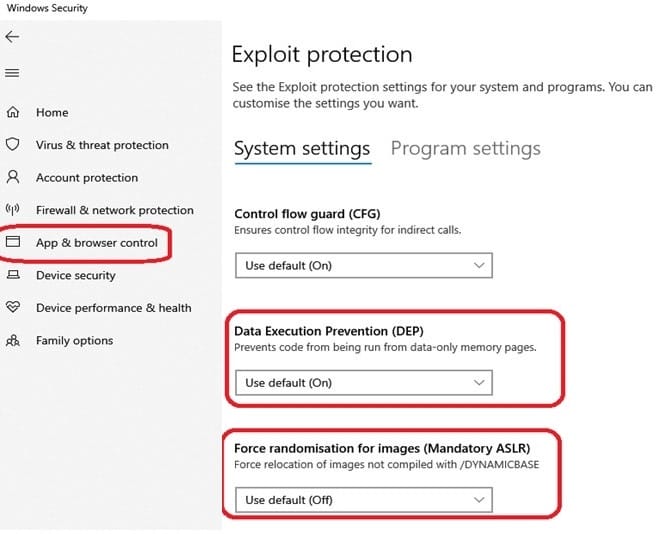
Task: Open Virus & threat protection page
Action: pos(102,145)
